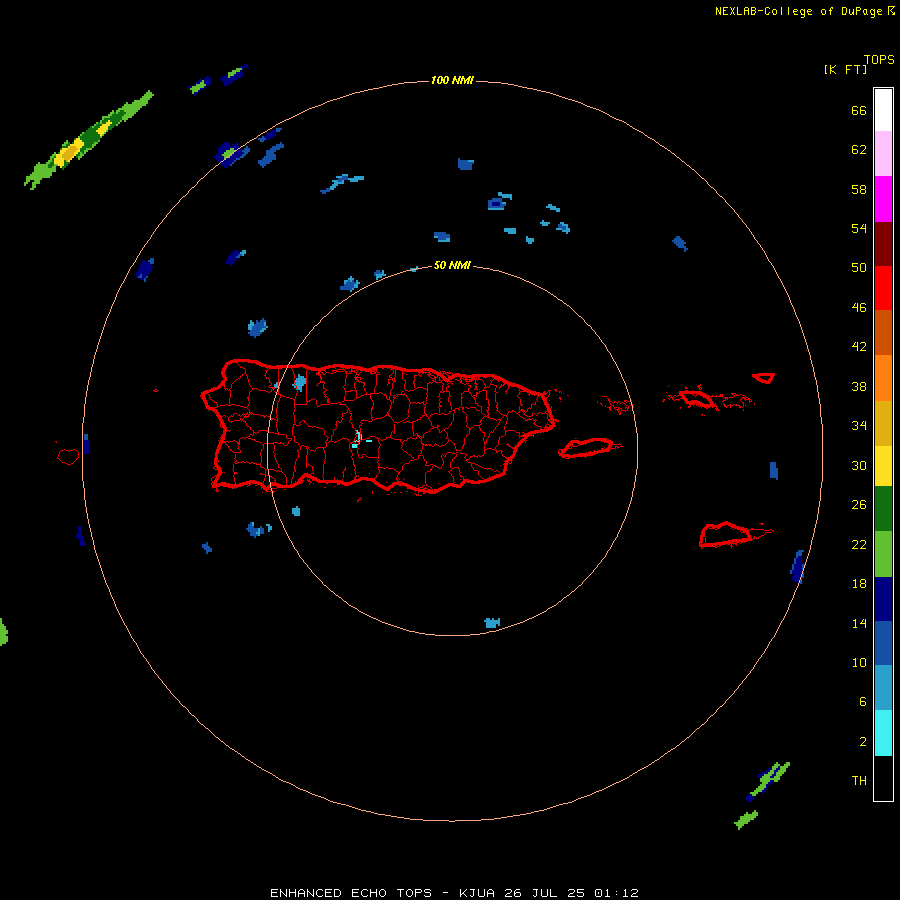The width and height of the screenshot is (900, 900).
Task: Click the gold legend swatch
Action: pyautogui.click(x=883, y=423)
